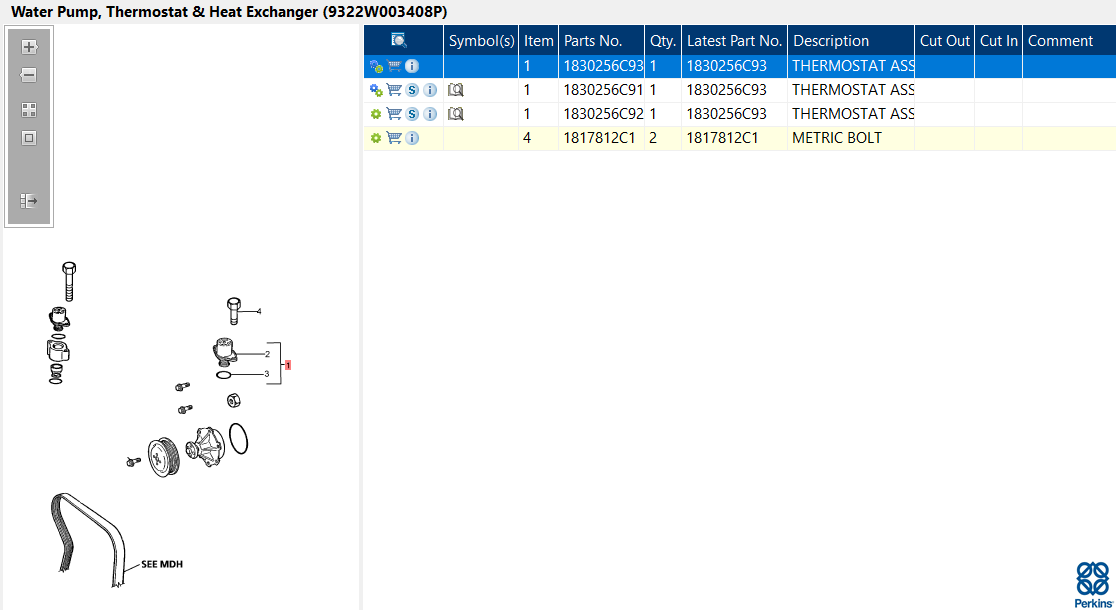Click the single-square fit view icon
The width and height of the screenshot is (1116, 610).
(29, 138)
